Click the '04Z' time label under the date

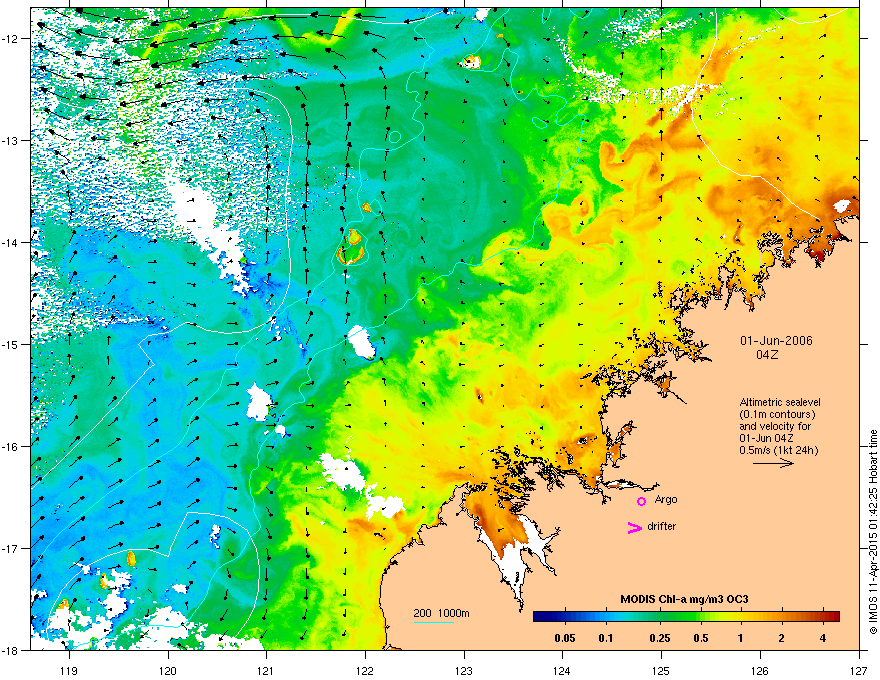tap(767, 355)
